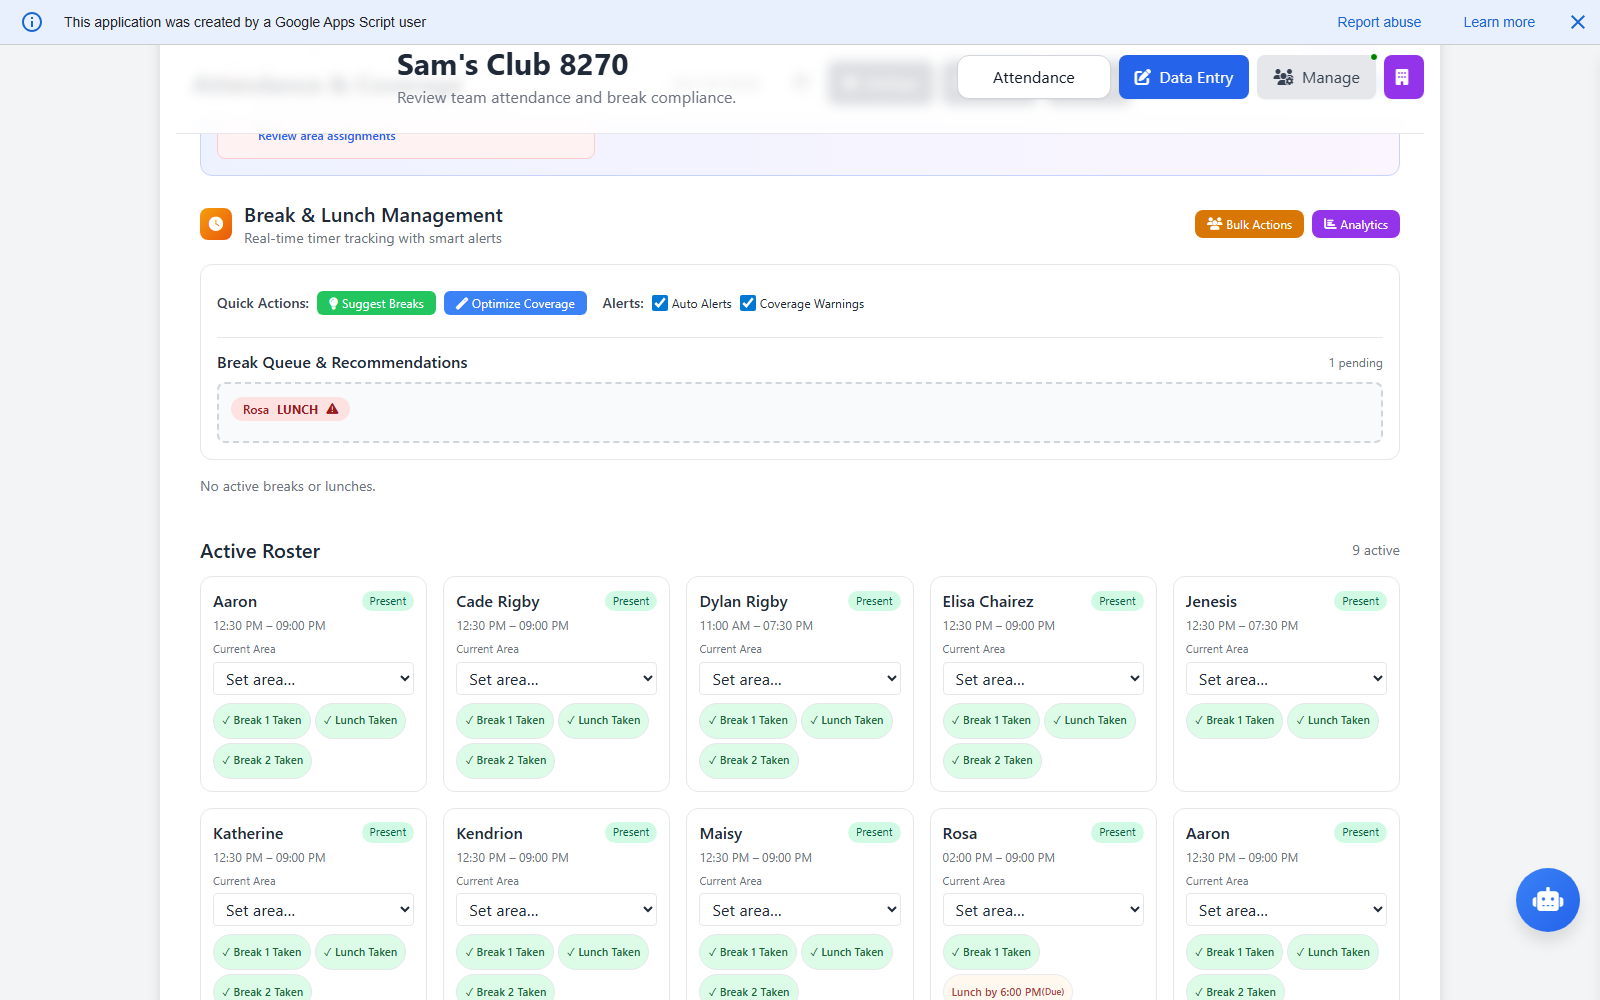Screen dimensions: 1600x1000
Task: Click the bar chart icon on the Analytics button
Action: pyautogui.click(x=1327, y=224)
